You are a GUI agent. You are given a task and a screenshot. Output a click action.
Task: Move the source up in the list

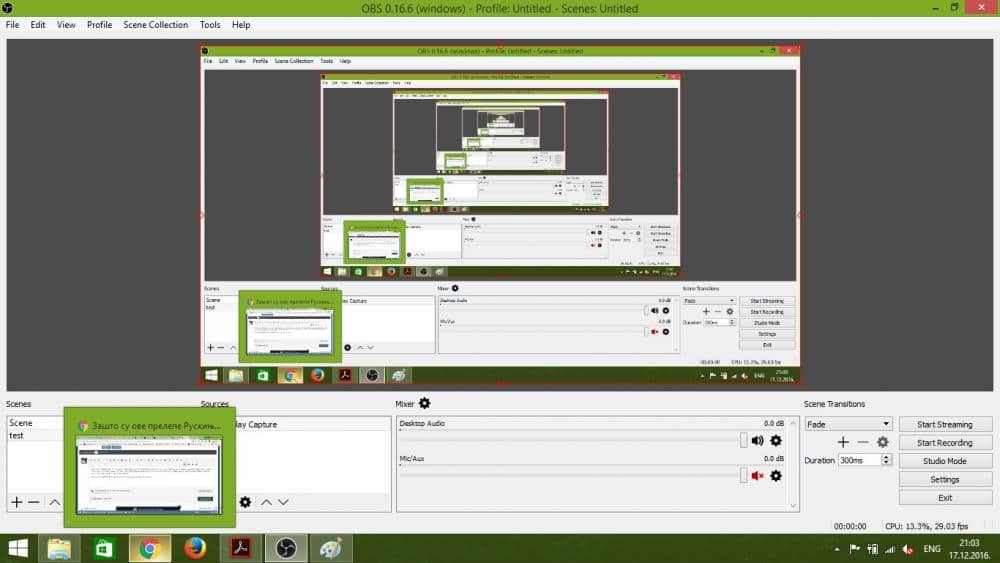[266, 502]
